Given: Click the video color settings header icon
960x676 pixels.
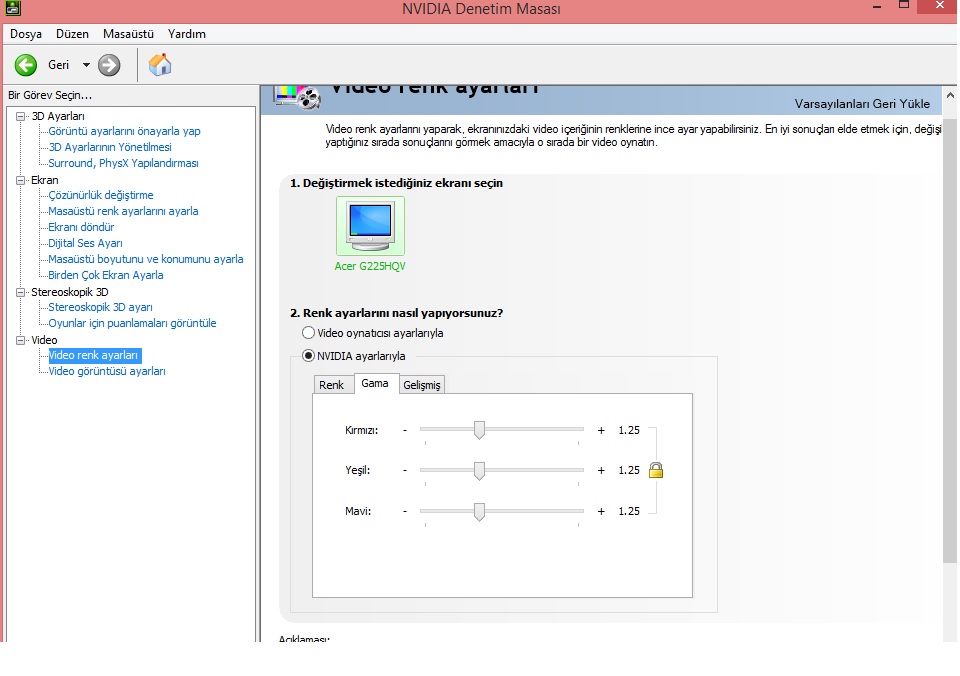Looking at the screenshot, I should pyautogui.click(x=298, y=97).
